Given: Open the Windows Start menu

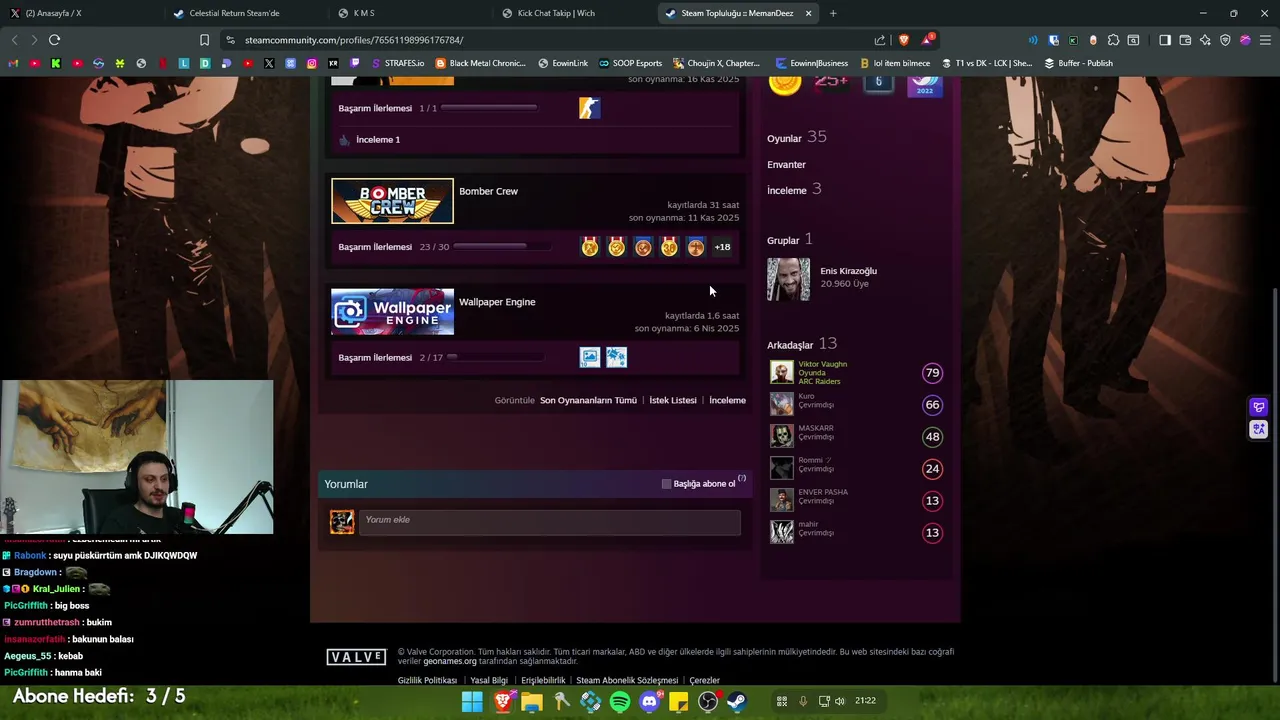Looking at the screenshot, I should pos(472,702).
